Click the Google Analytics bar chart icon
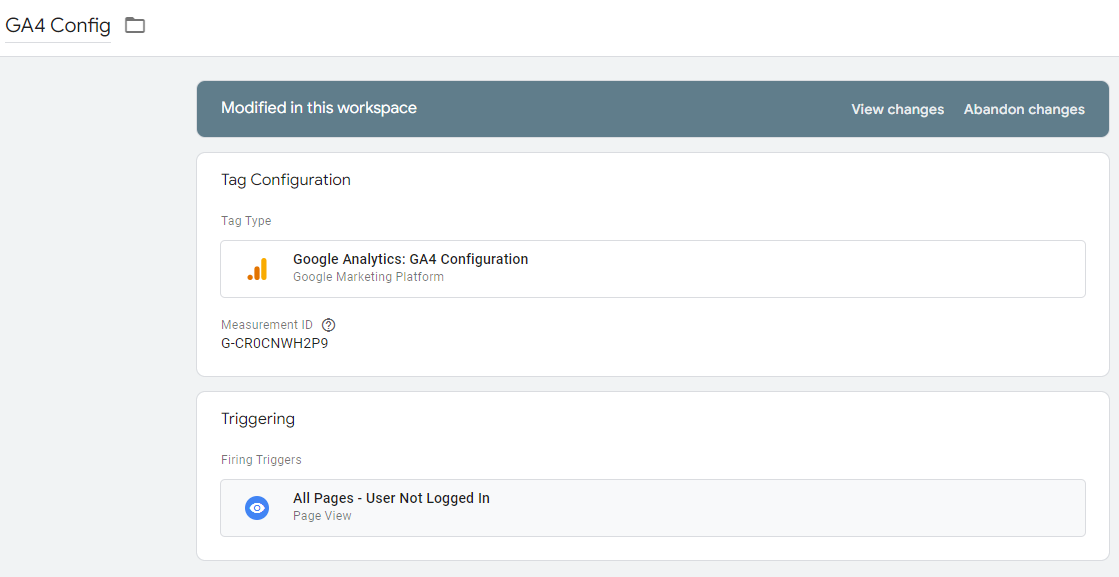1119x577 pixels. [257, 269]
